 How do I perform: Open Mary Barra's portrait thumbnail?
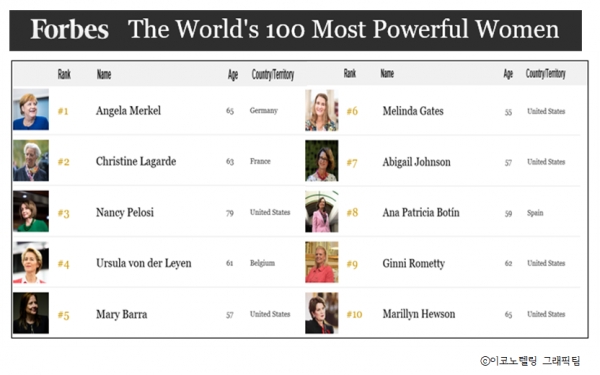[31, 313]
